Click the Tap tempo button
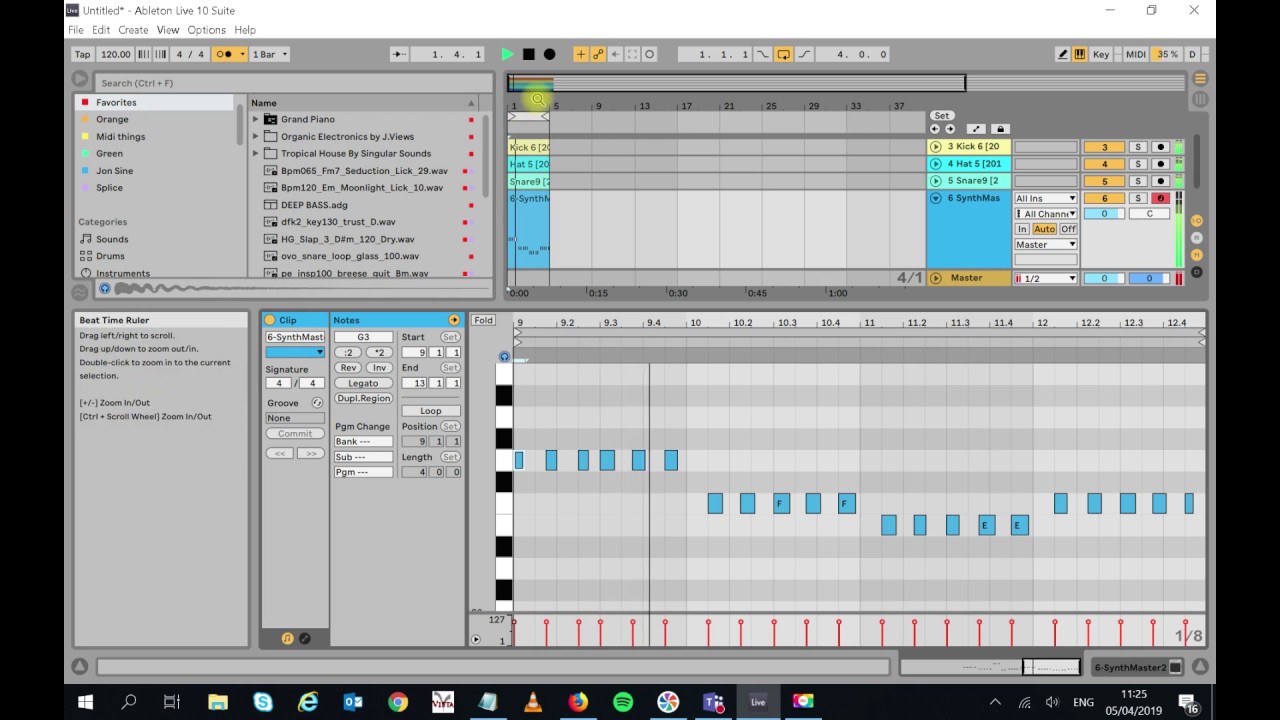This screenshot has height=720, width=1280. (82, 54)
